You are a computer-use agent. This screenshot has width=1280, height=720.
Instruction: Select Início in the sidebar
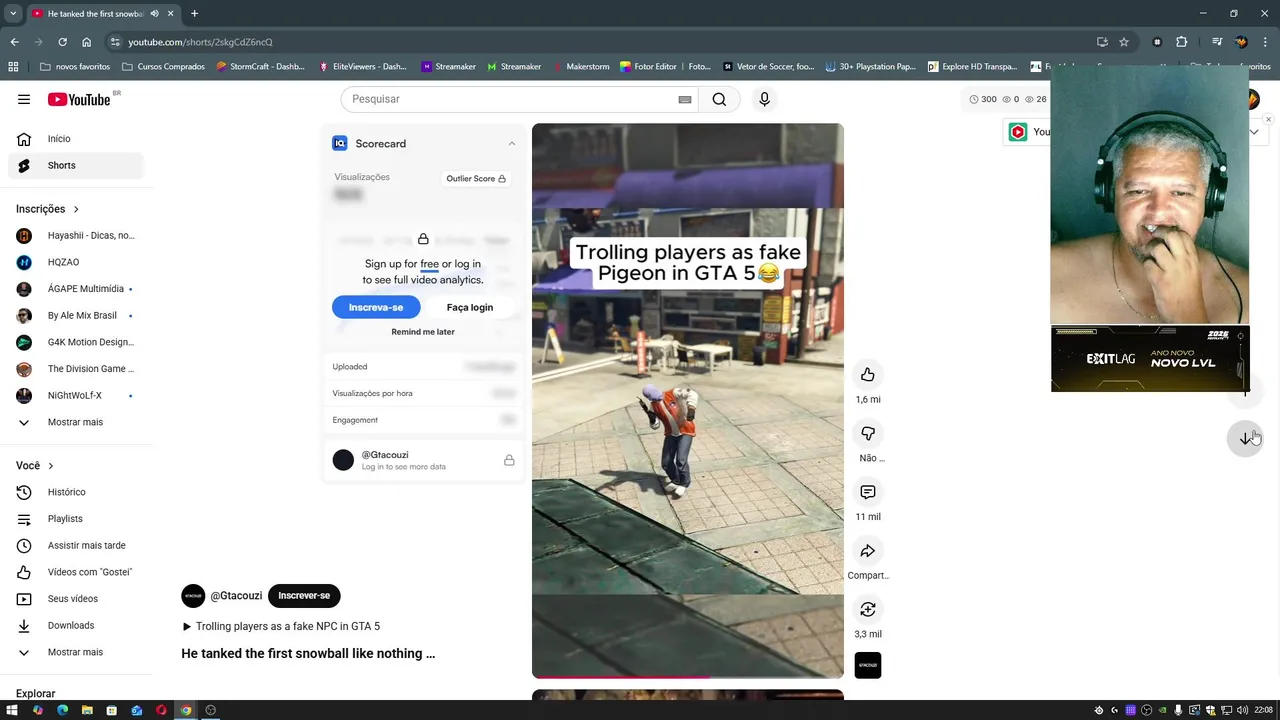pyautogui.click(x=76, y=139)
